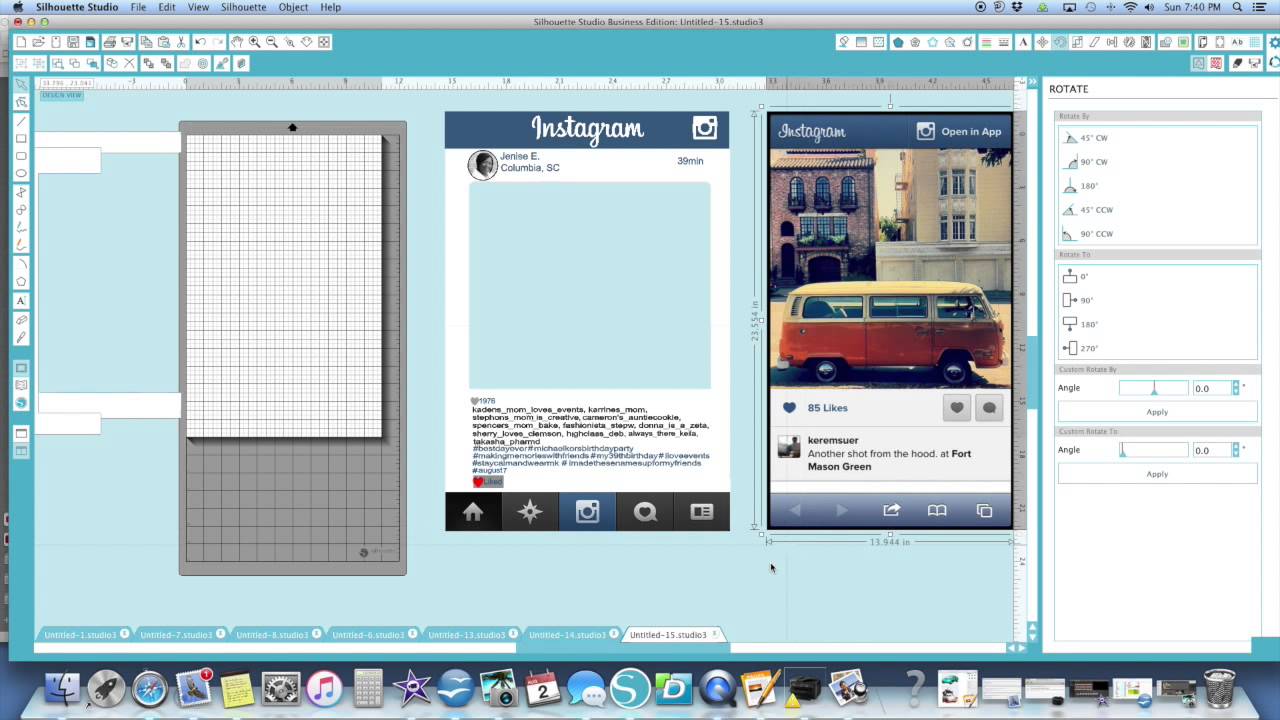The image size is (1280, 720).
Task: Rotate 90° CW option
Action: 1086,162
